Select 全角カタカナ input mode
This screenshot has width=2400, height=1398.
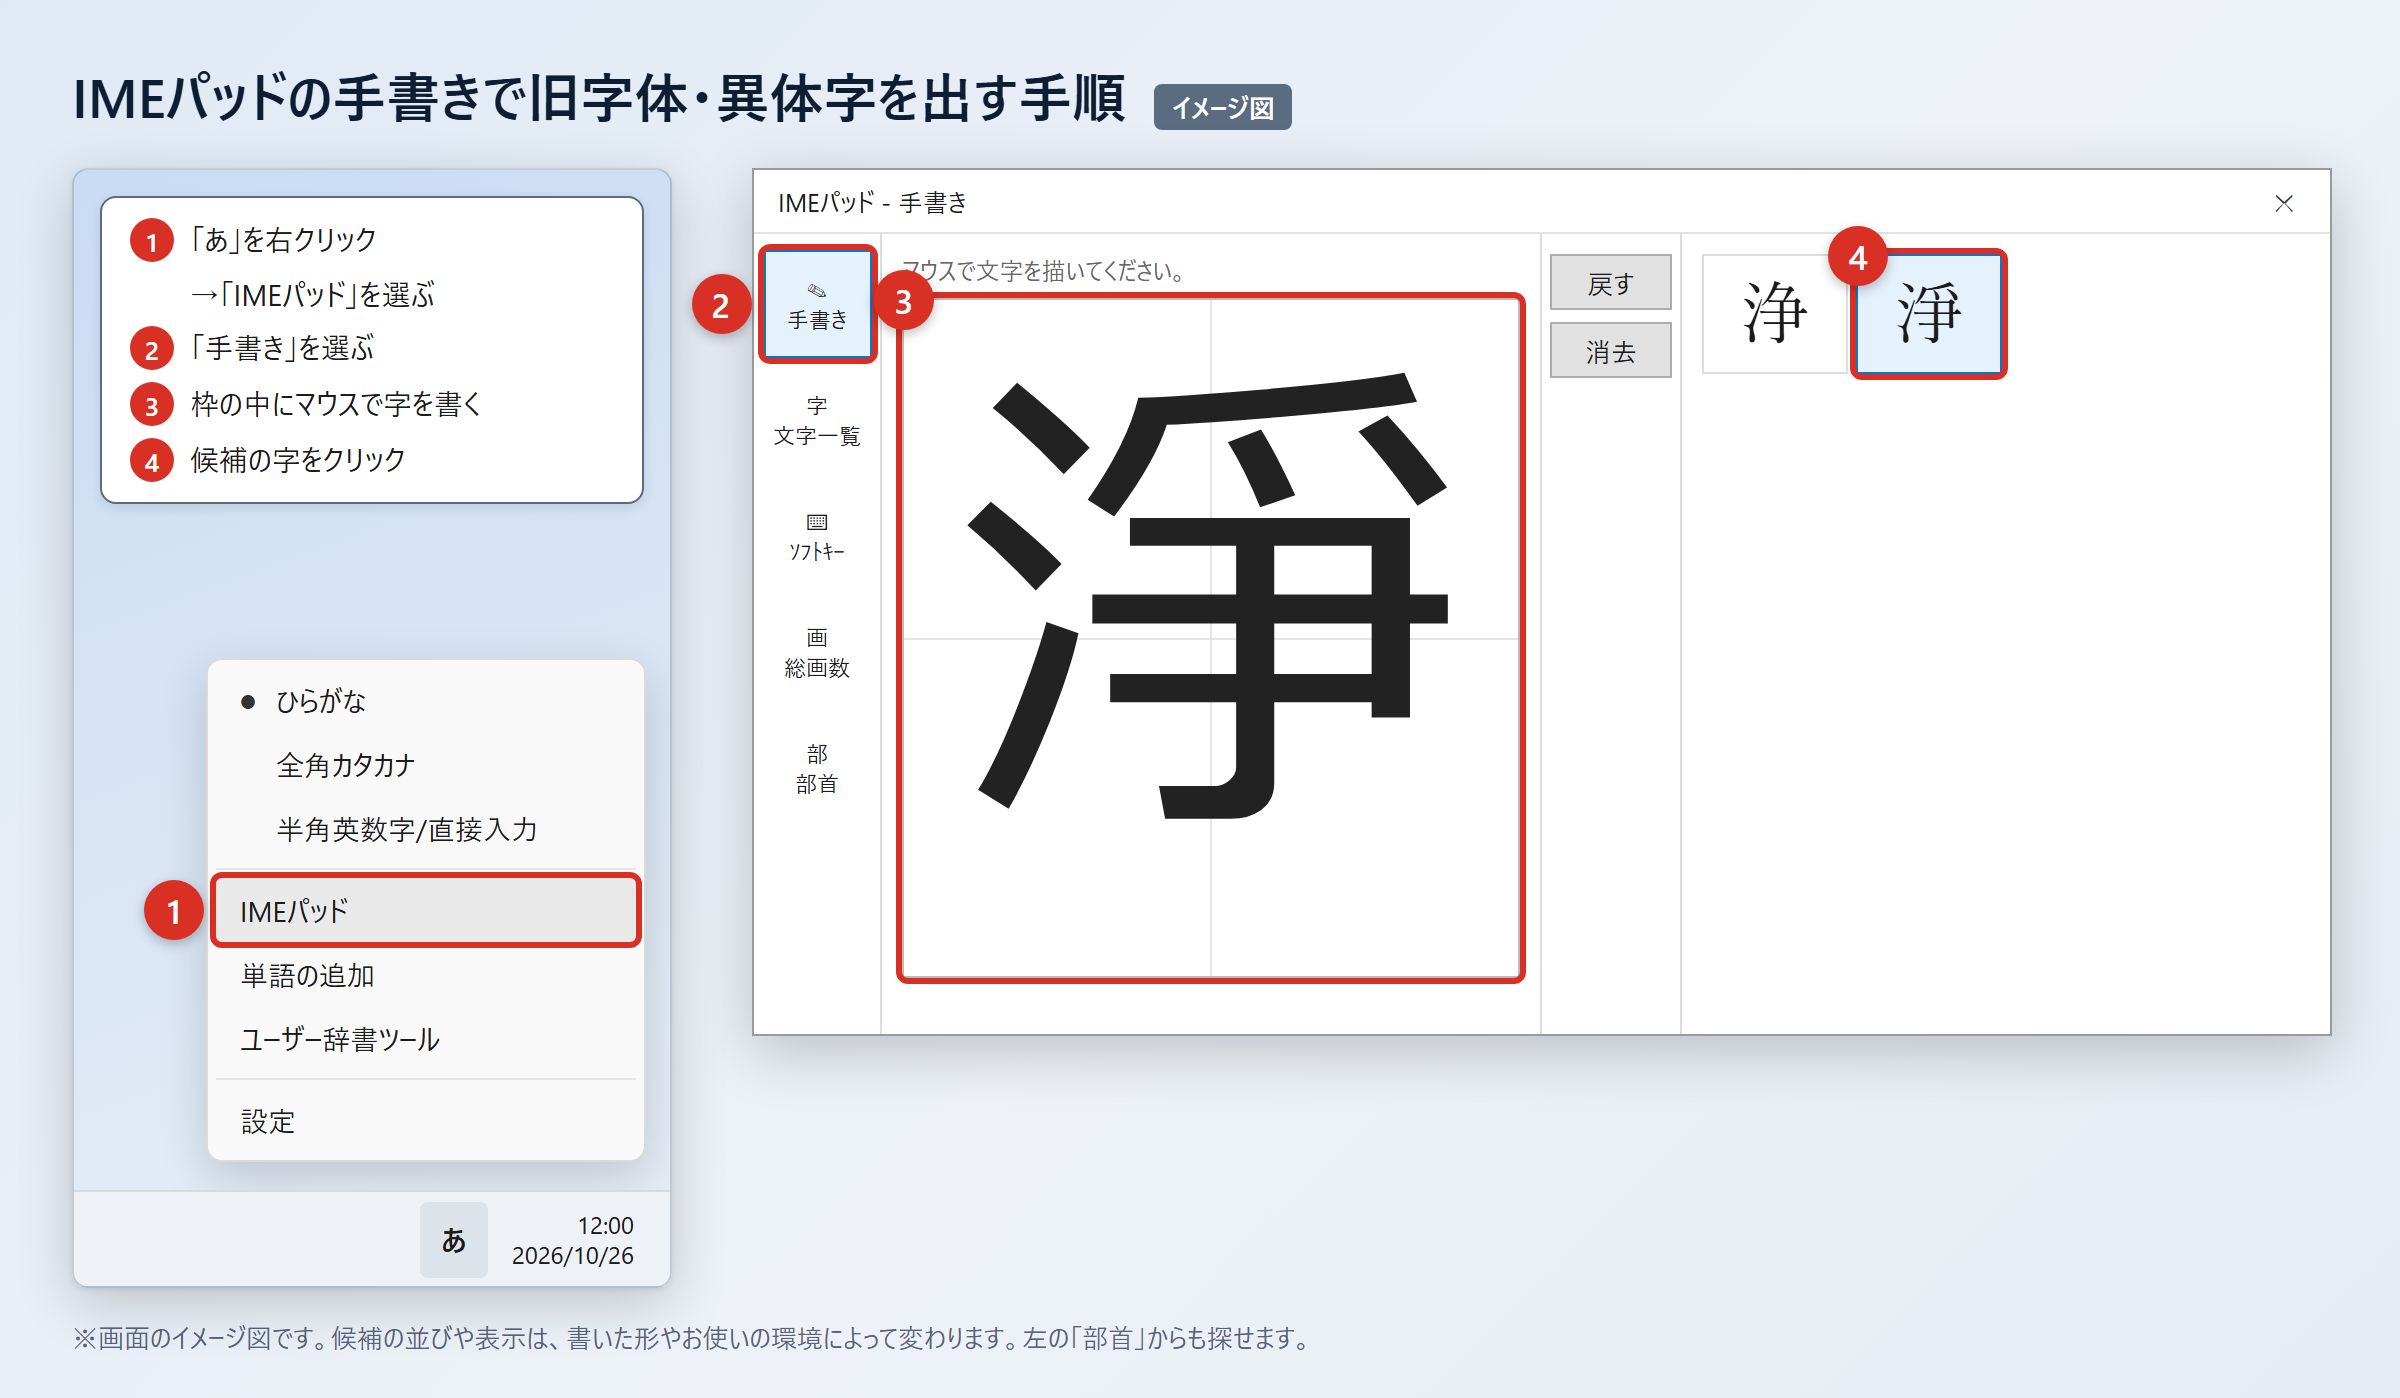426,766
